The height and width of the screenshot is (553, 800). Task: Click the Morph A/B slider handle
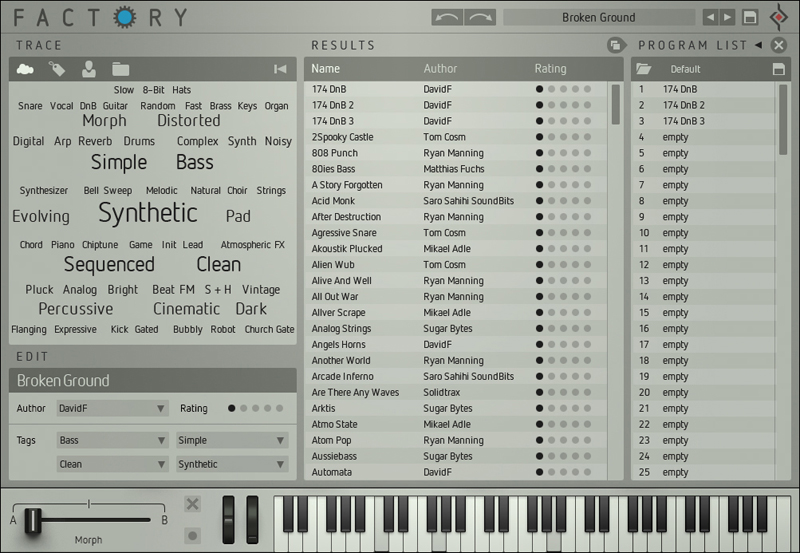(33, 521)
